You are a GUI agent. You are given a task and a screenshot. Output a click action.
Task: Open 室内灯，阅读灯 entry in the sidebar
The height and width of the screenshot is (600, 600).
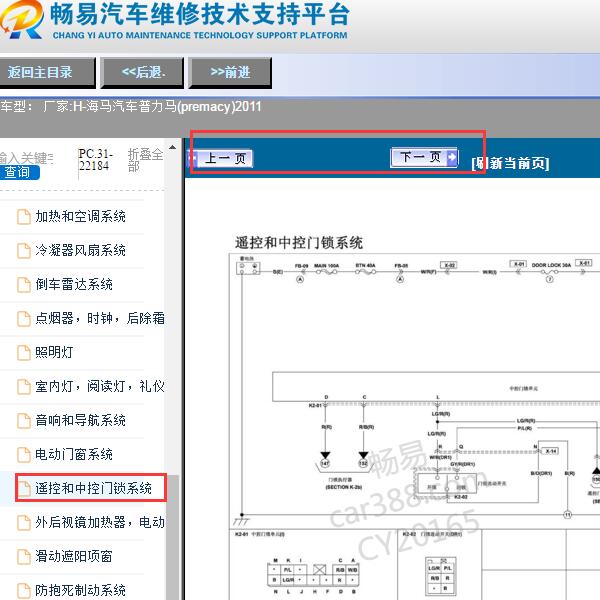pyautogui.click(x=100, y=386)
